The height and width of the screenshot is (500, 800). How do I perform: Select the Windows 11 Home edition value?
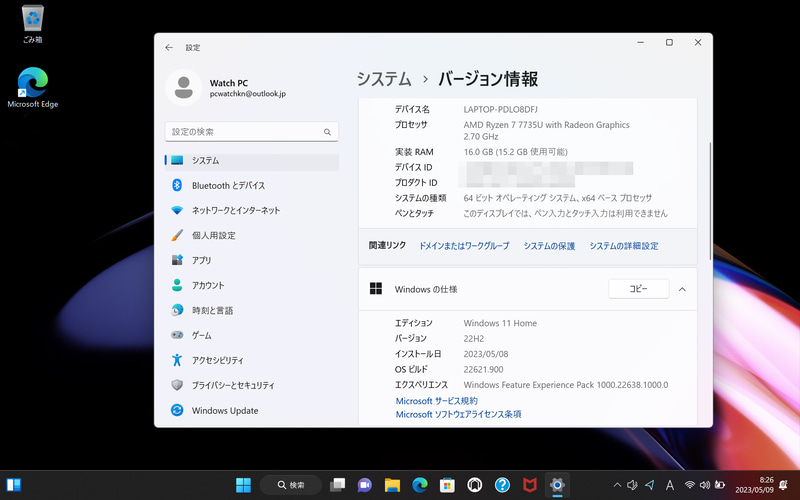[500, 323]
